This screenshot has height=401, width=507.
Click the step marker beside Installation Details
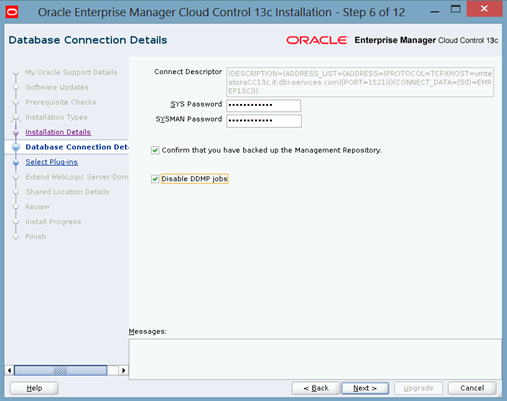pyautogui.click(x=16, y=132)
